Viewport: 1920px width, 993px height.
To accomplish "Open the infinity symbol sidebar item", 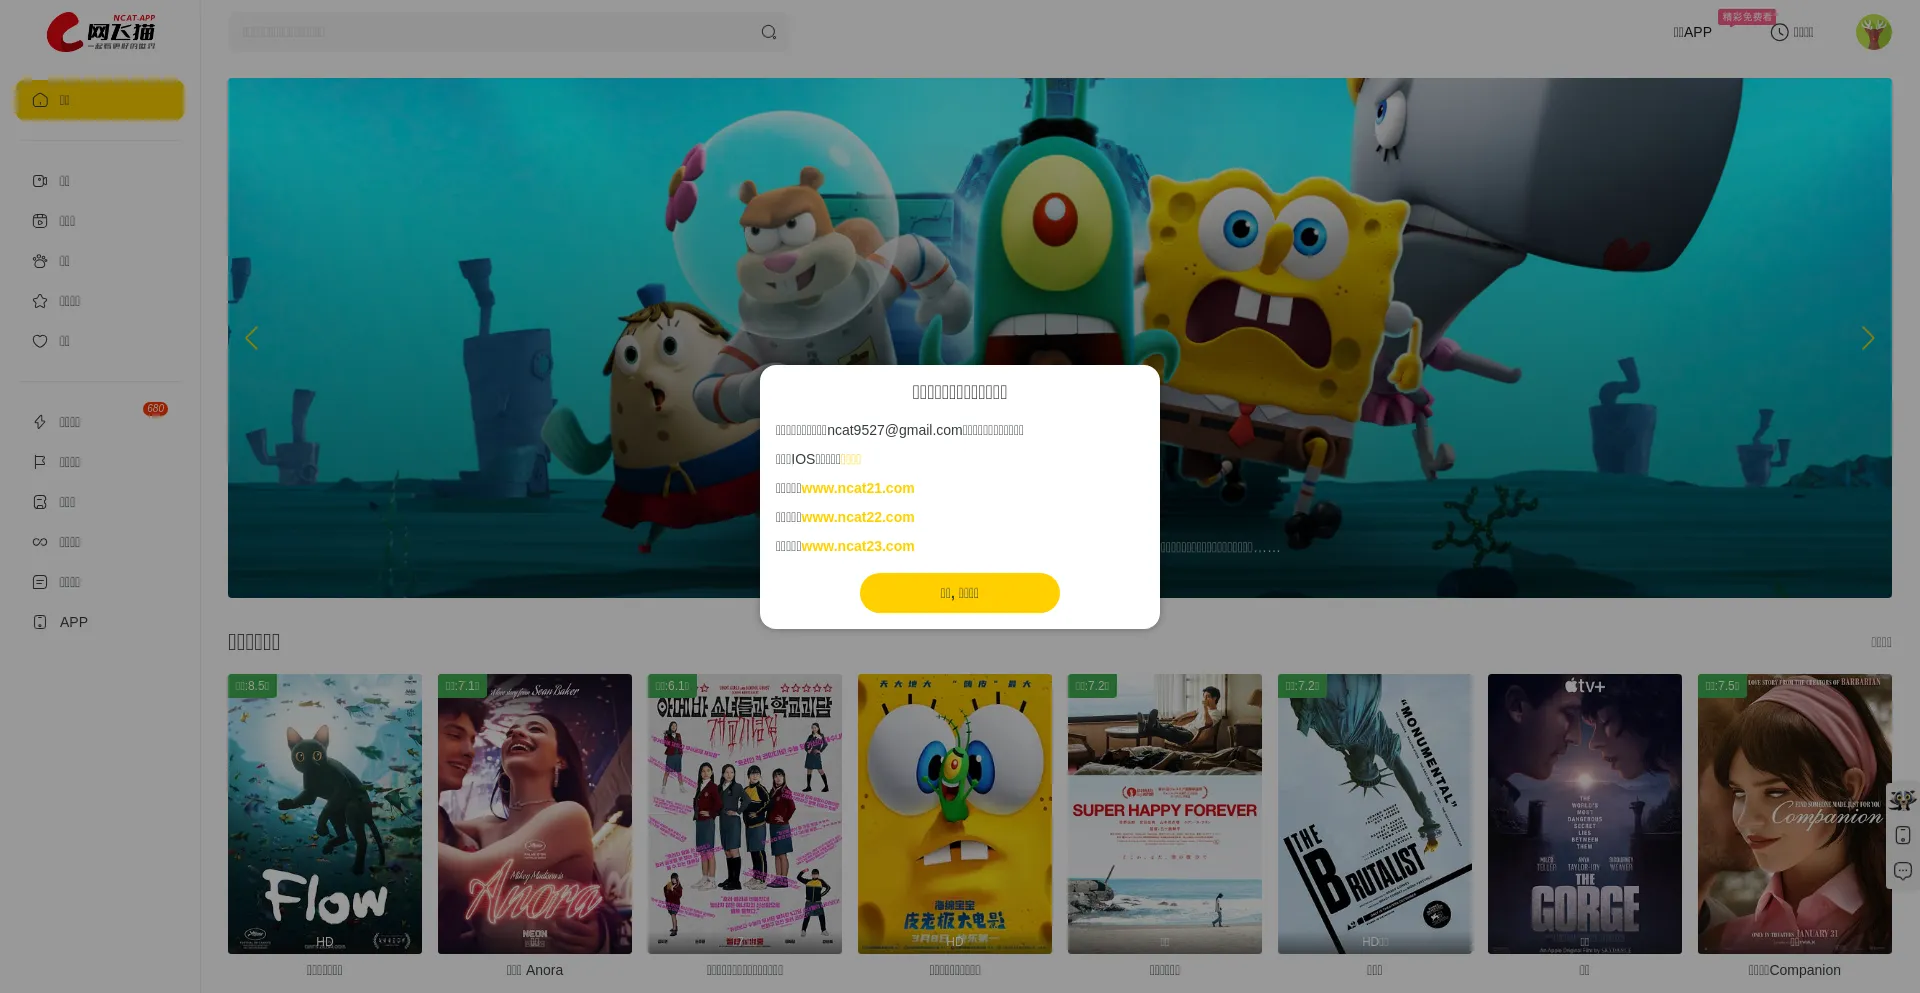I will [x=100, y=542].
